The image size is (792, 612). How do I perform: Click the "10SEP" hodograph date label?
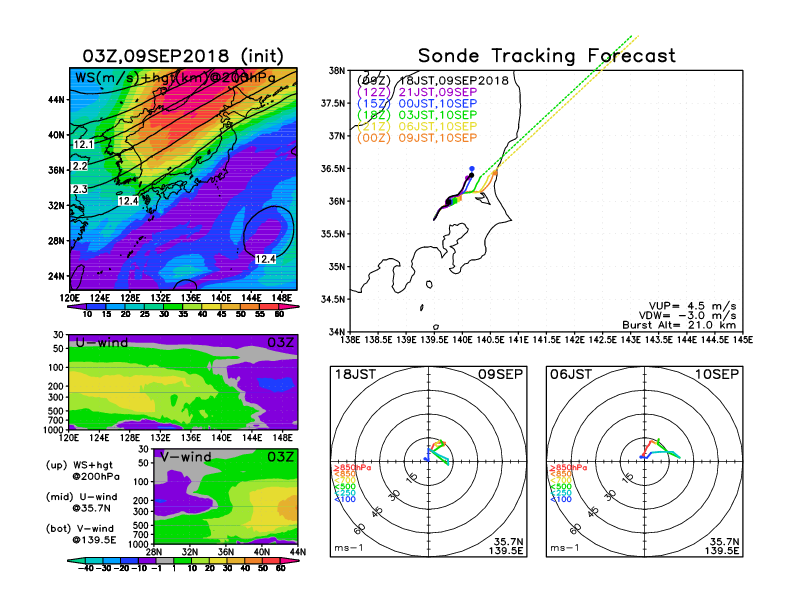[717, 374]
